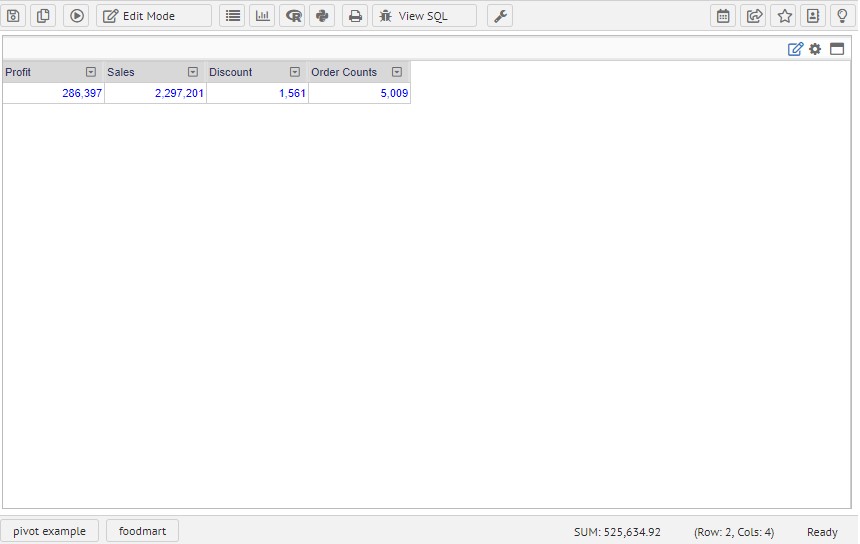Screen dimensions: 860x544
Task: Open the Profit column dropdown
Action: [x=91, y=72]
